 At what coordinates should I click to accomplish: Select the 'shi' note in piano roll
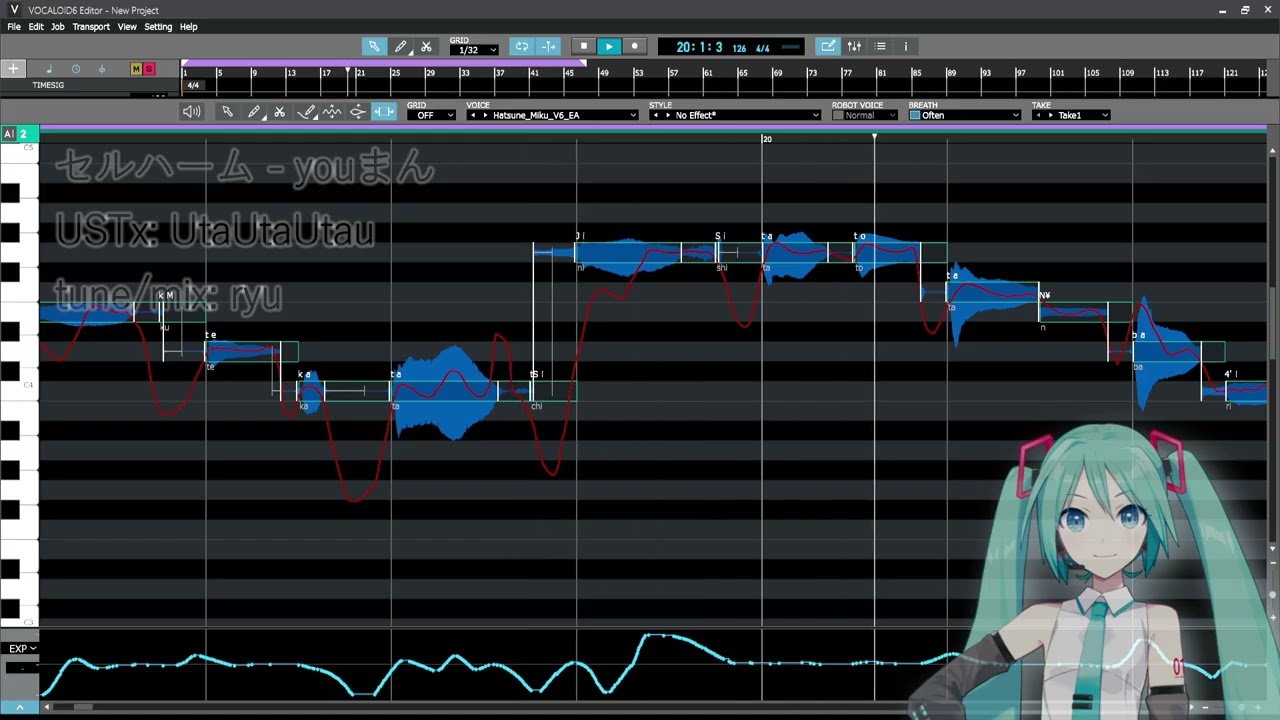pyautogui.click(x=741, y=253)
